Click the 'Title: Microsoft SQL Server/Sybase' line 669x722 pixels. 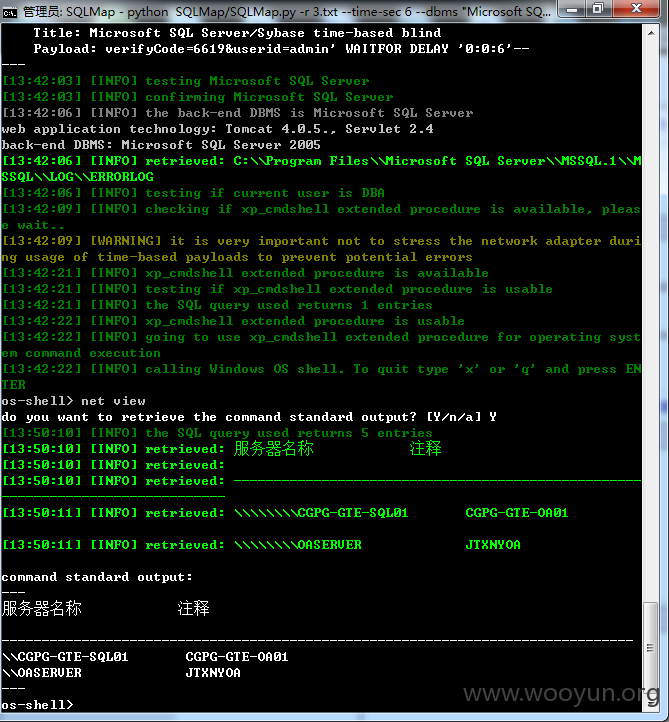pyautogui.click(x=237, y=33)
